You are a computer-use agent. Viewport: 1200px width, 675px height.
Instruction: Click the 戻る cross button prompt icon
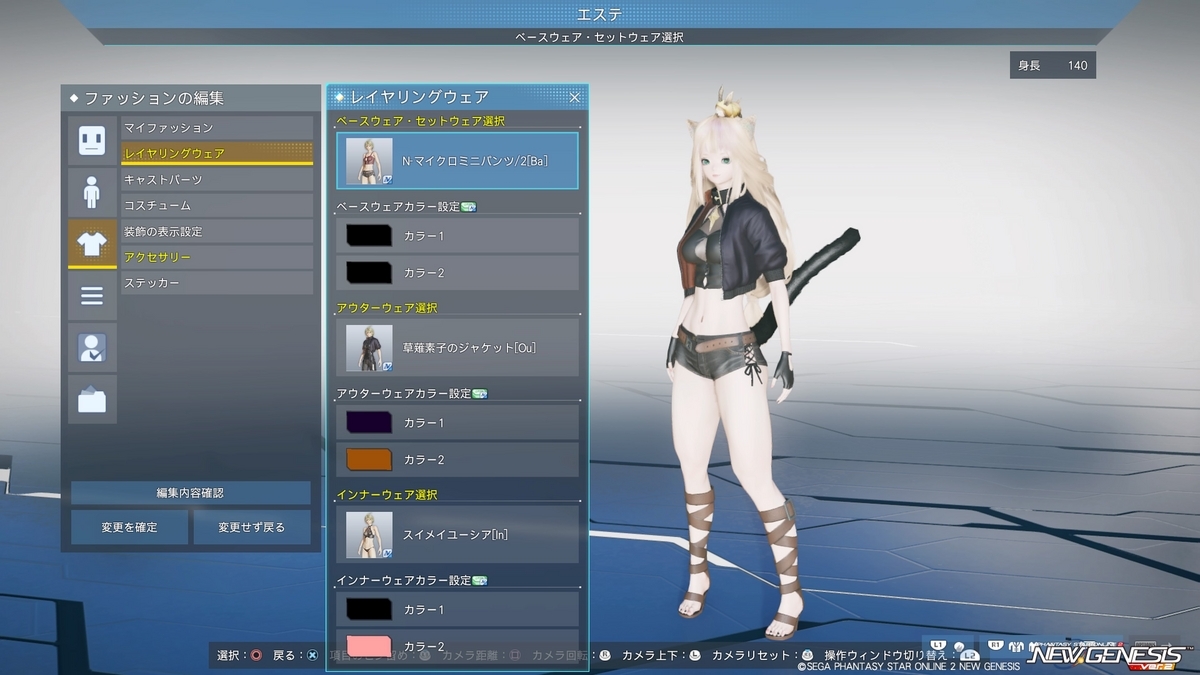click(312, 656)
